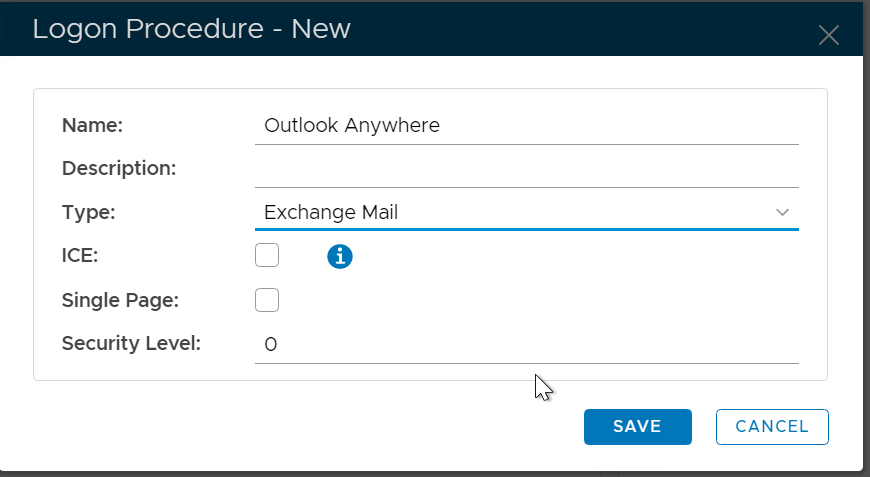
Task: Click the Name field containing Outlook Anywhere
Action: click(526, 125)
